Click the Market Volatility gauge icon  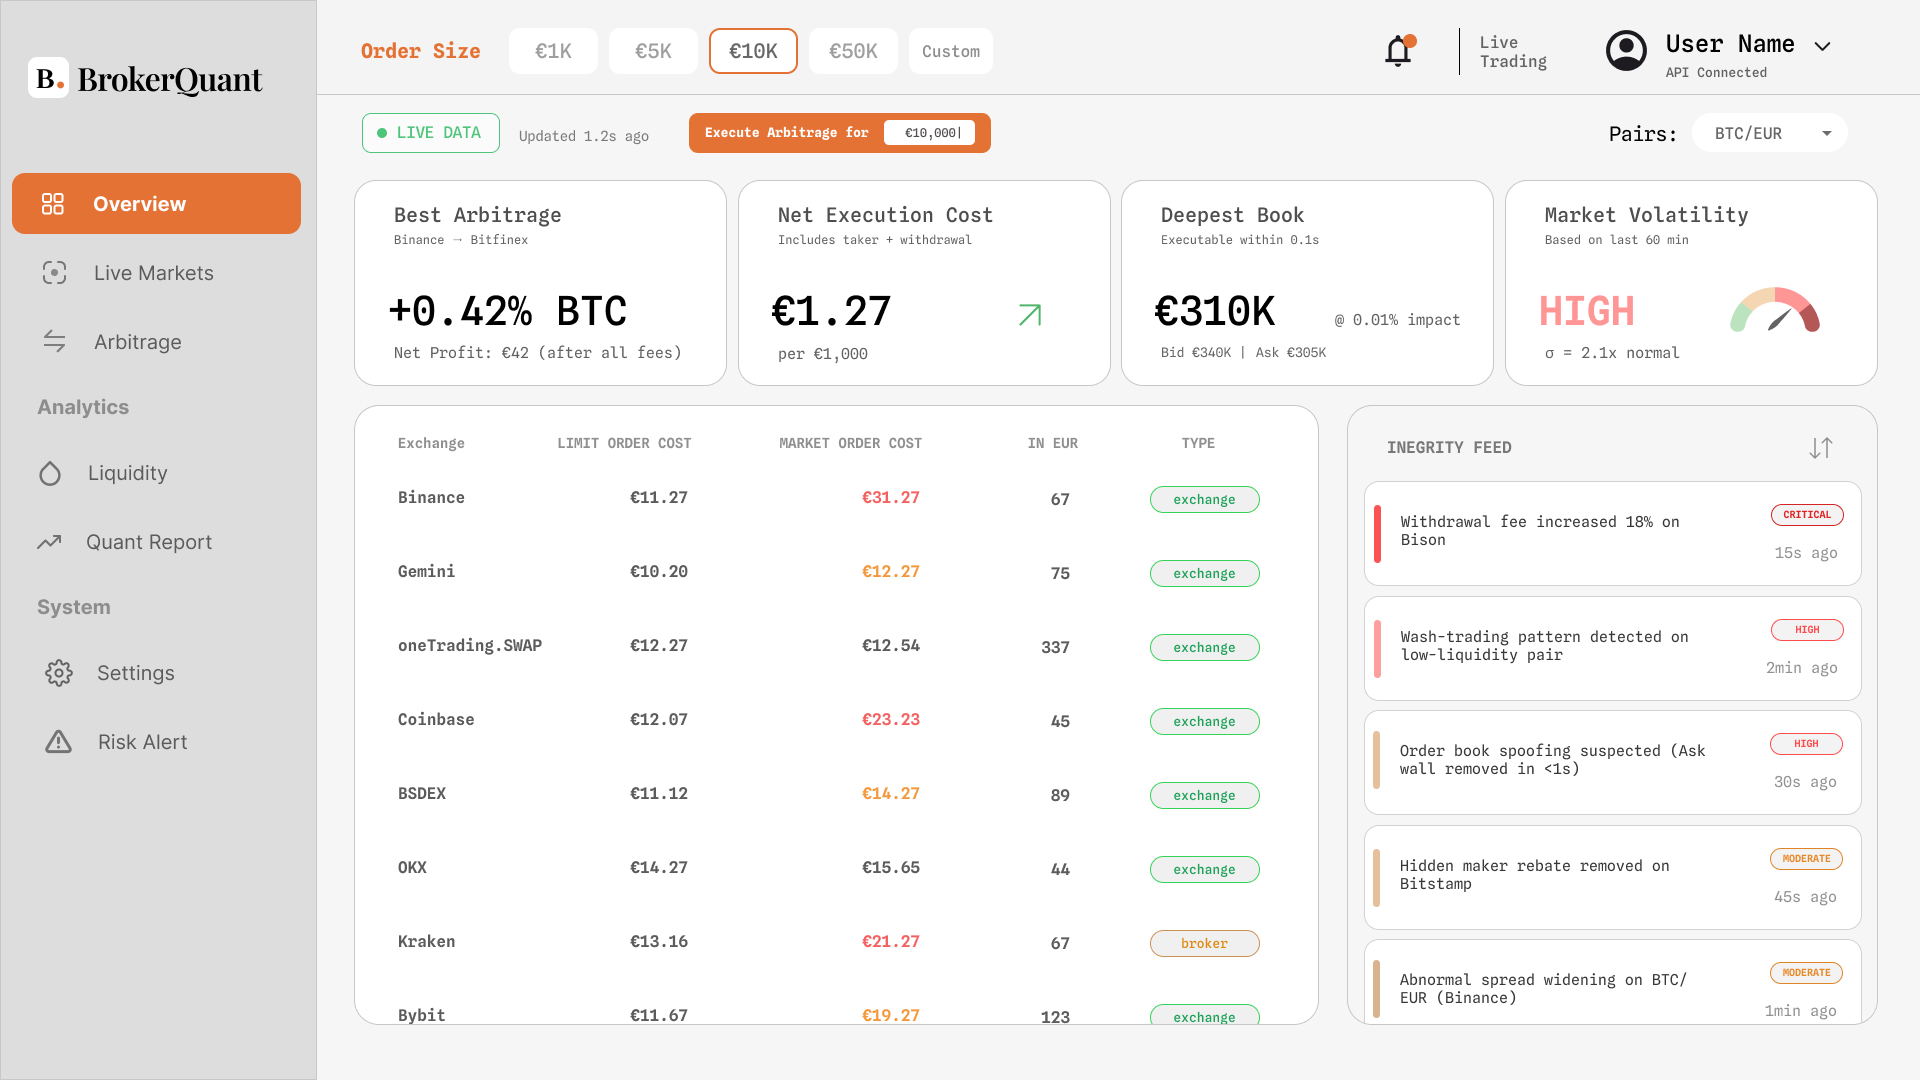point(1775,310)
